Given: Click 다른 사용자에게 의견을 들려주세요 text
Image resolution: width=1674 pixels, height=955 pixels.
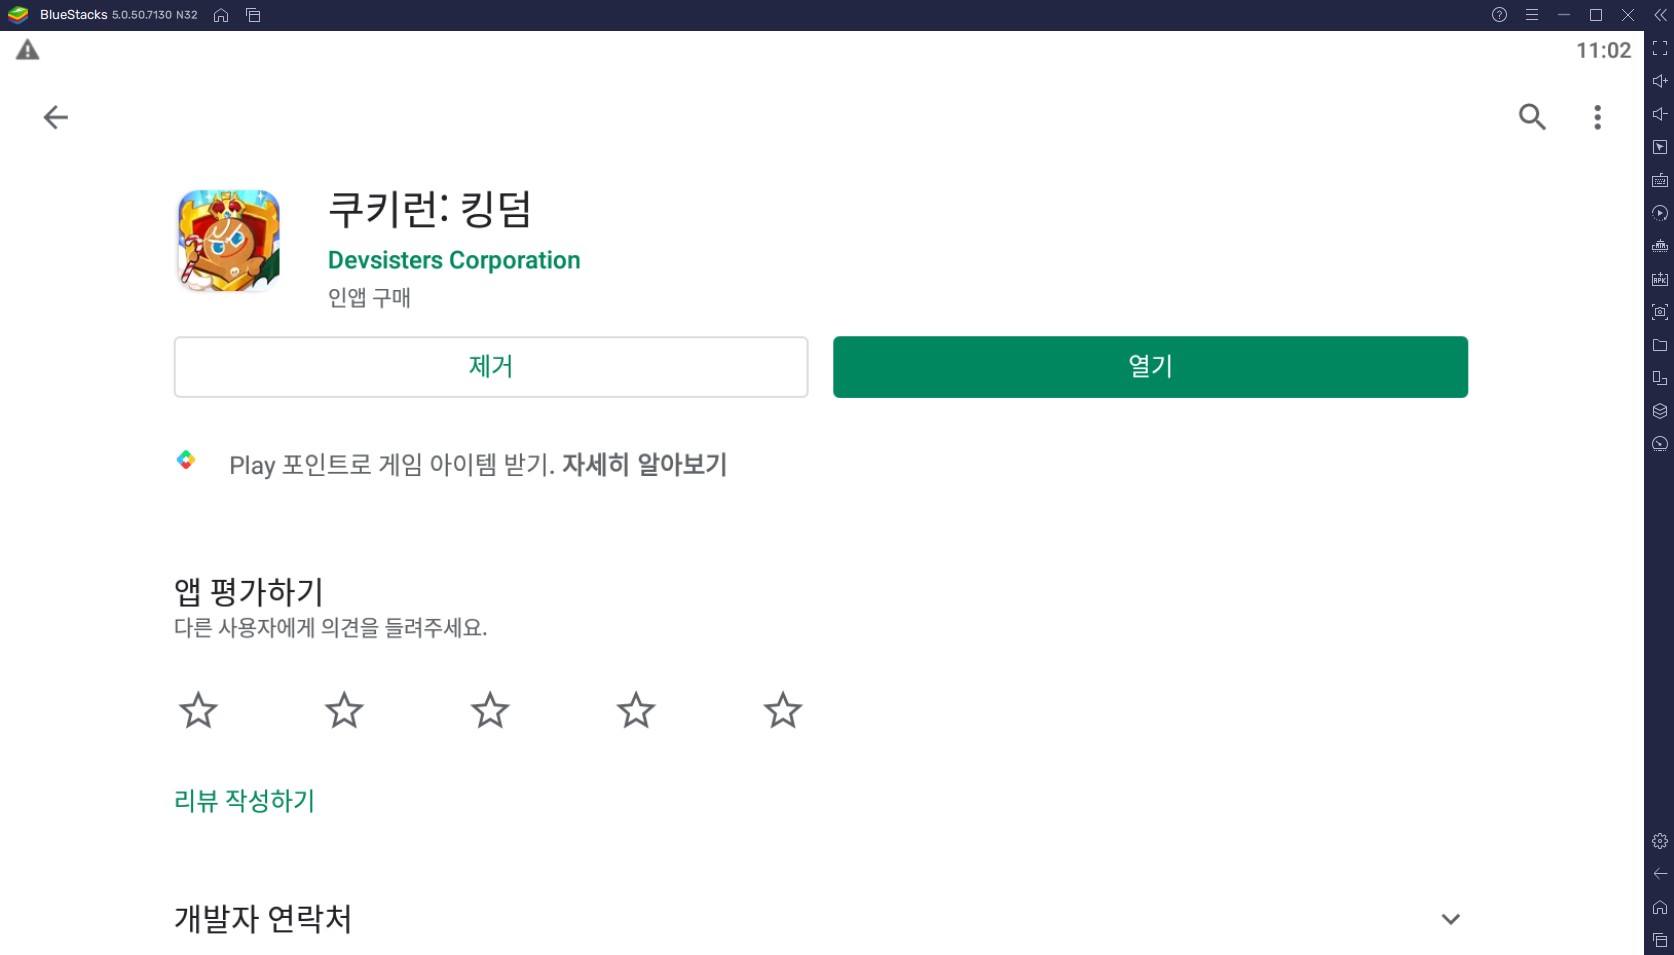Looking at the screenshot, I should click(331, 628).
